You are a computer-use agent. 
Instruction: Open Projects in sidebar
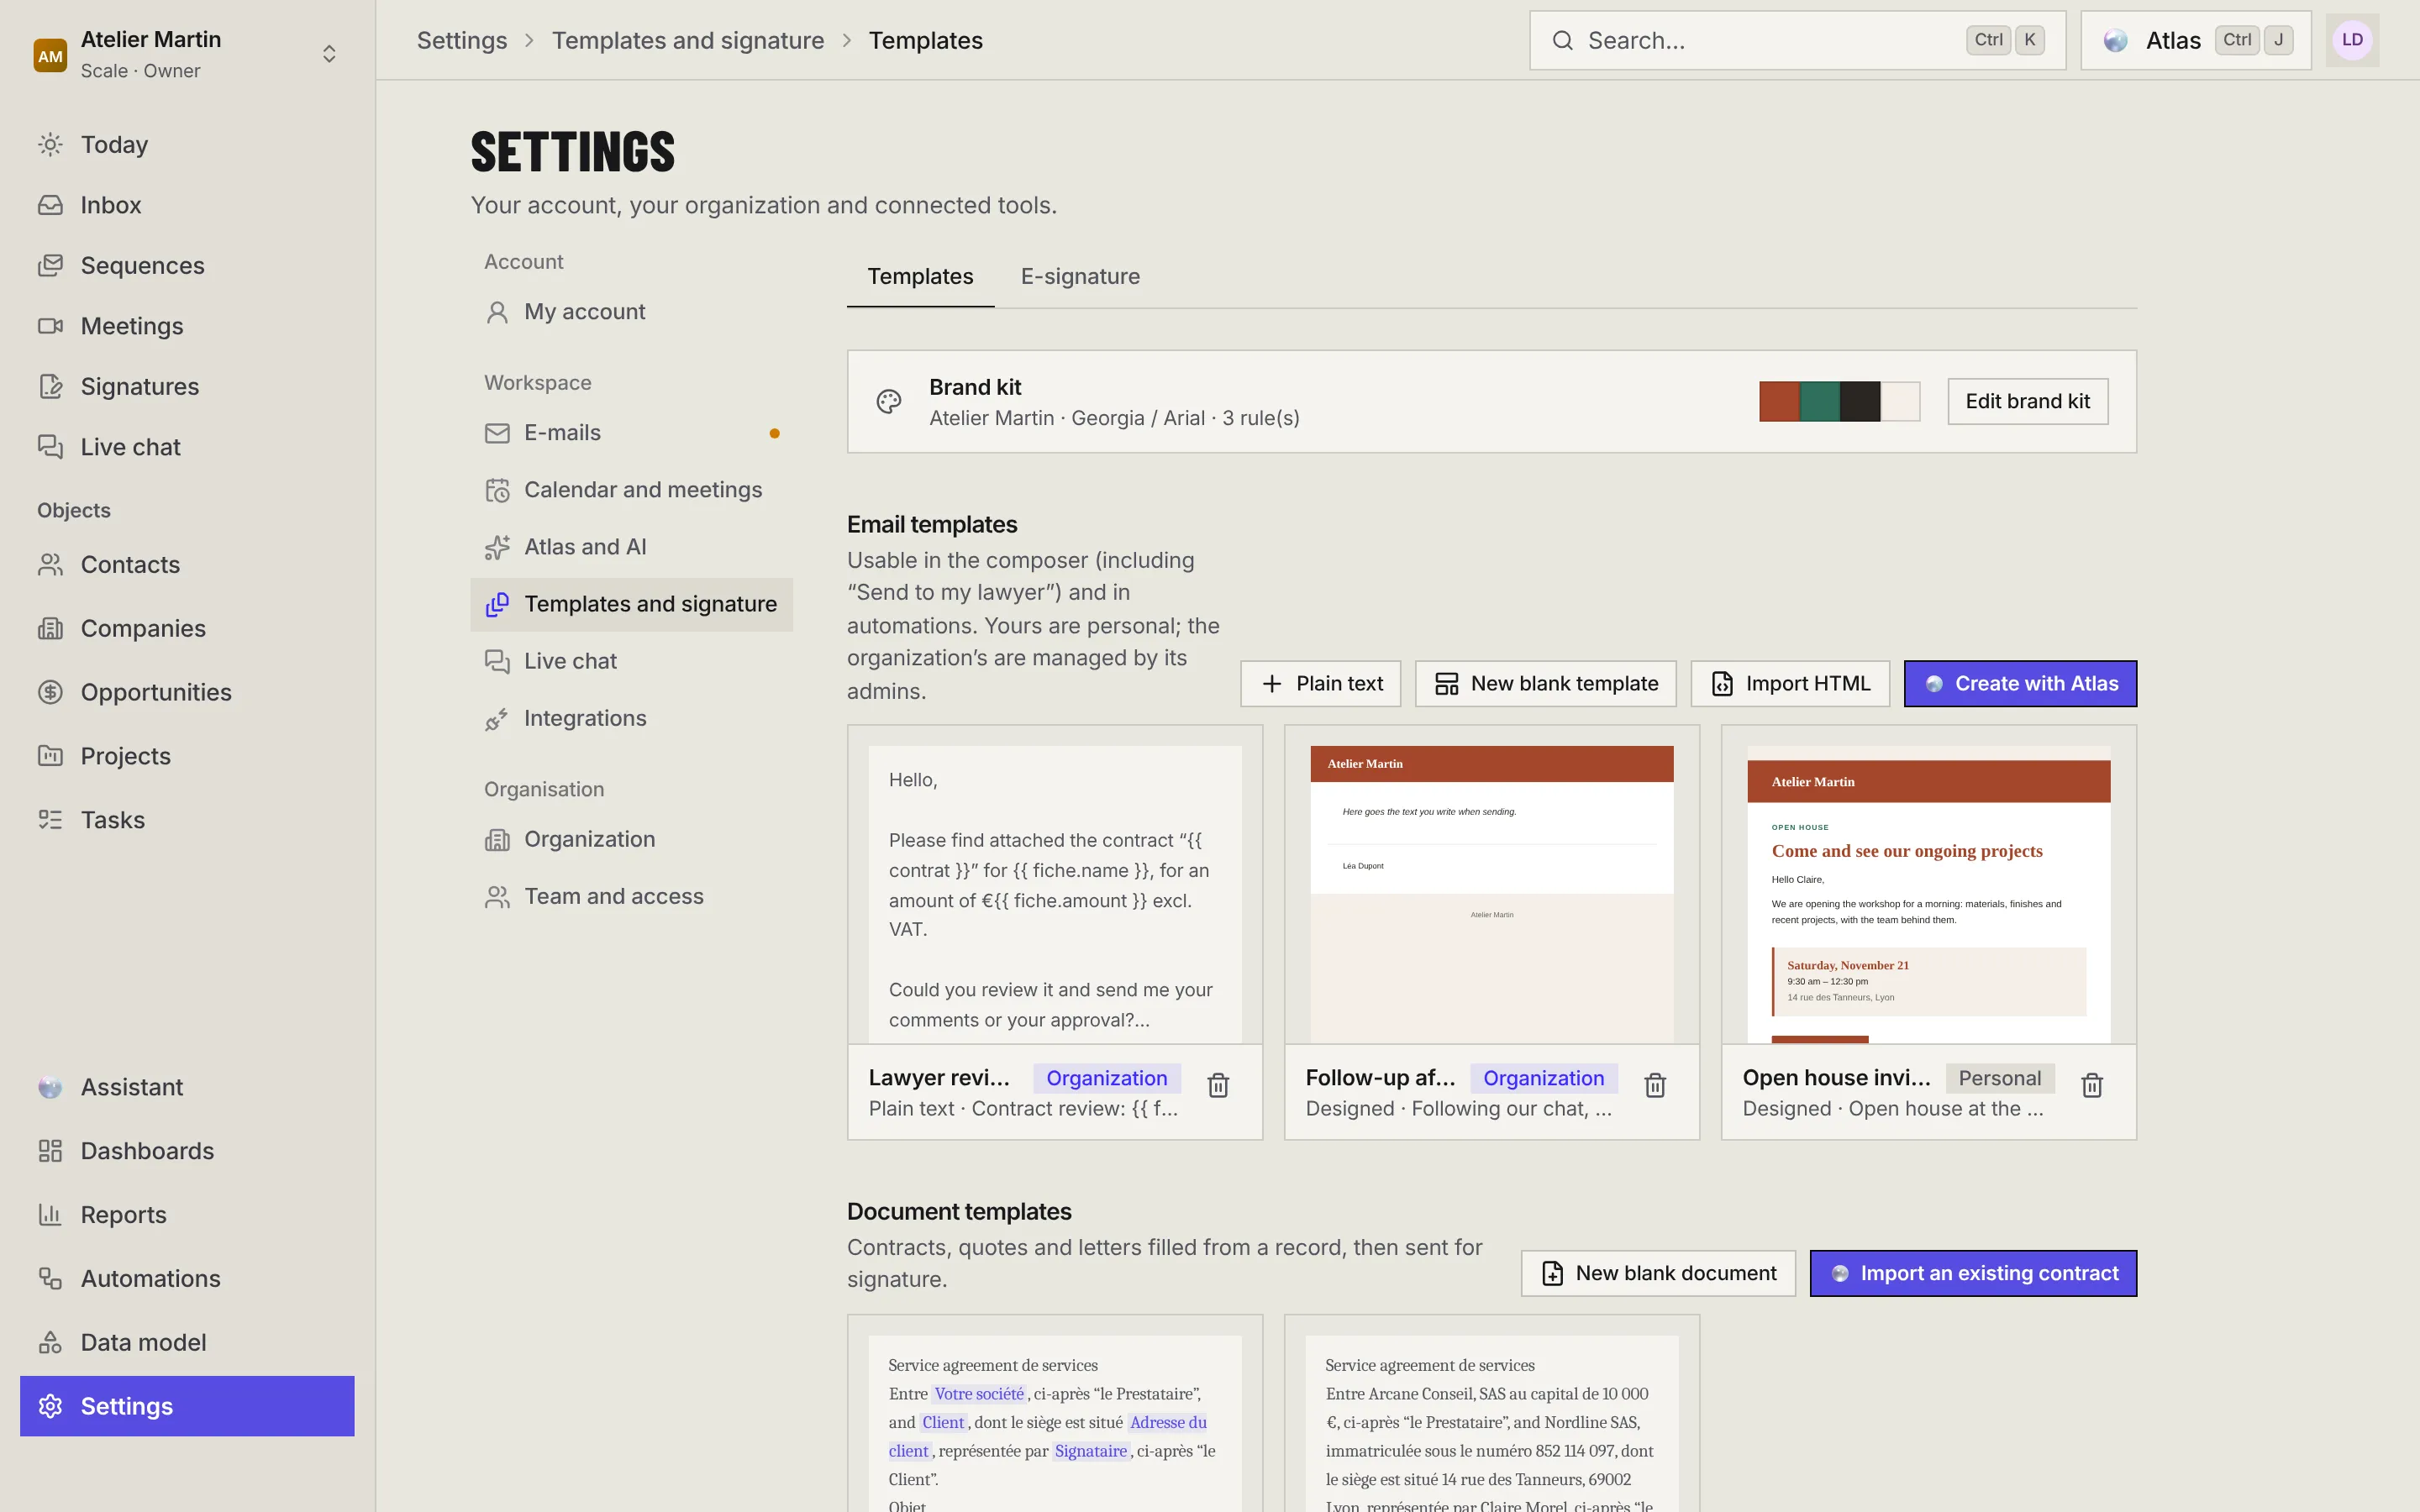coord(187,756)
